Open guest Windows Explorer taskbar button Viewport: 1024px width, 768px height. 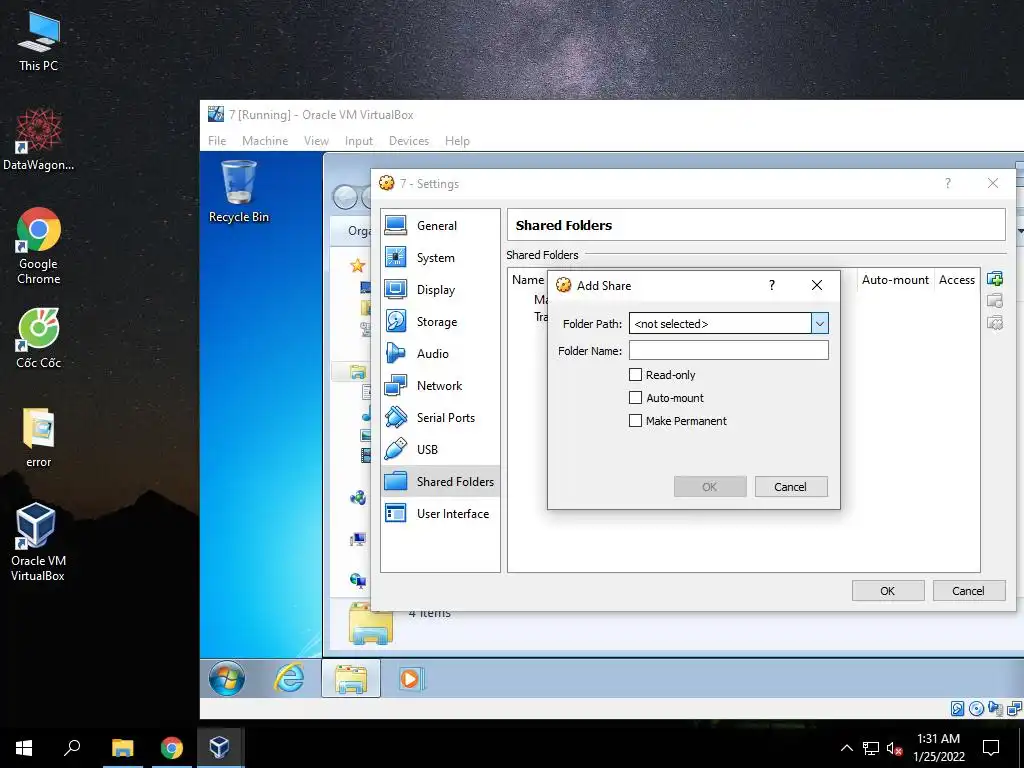[x=351, y=678]
